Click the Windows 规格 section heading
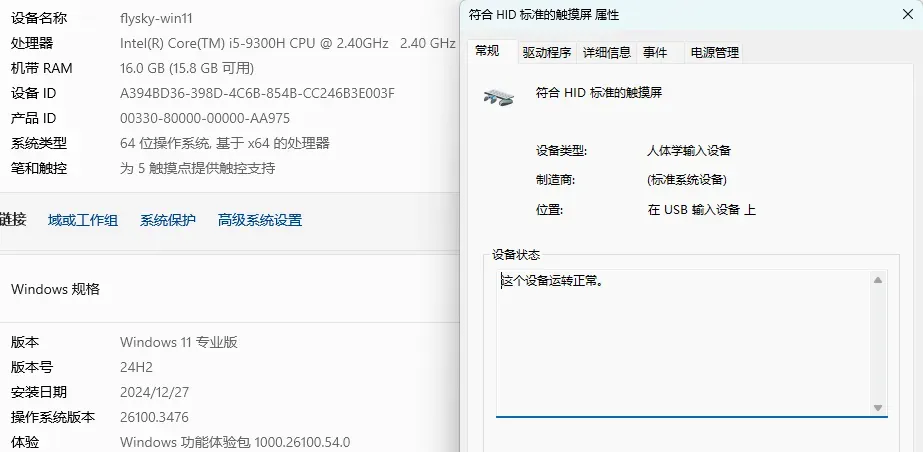The width and height of the screenshot is (923, 452). pos(55,289)
